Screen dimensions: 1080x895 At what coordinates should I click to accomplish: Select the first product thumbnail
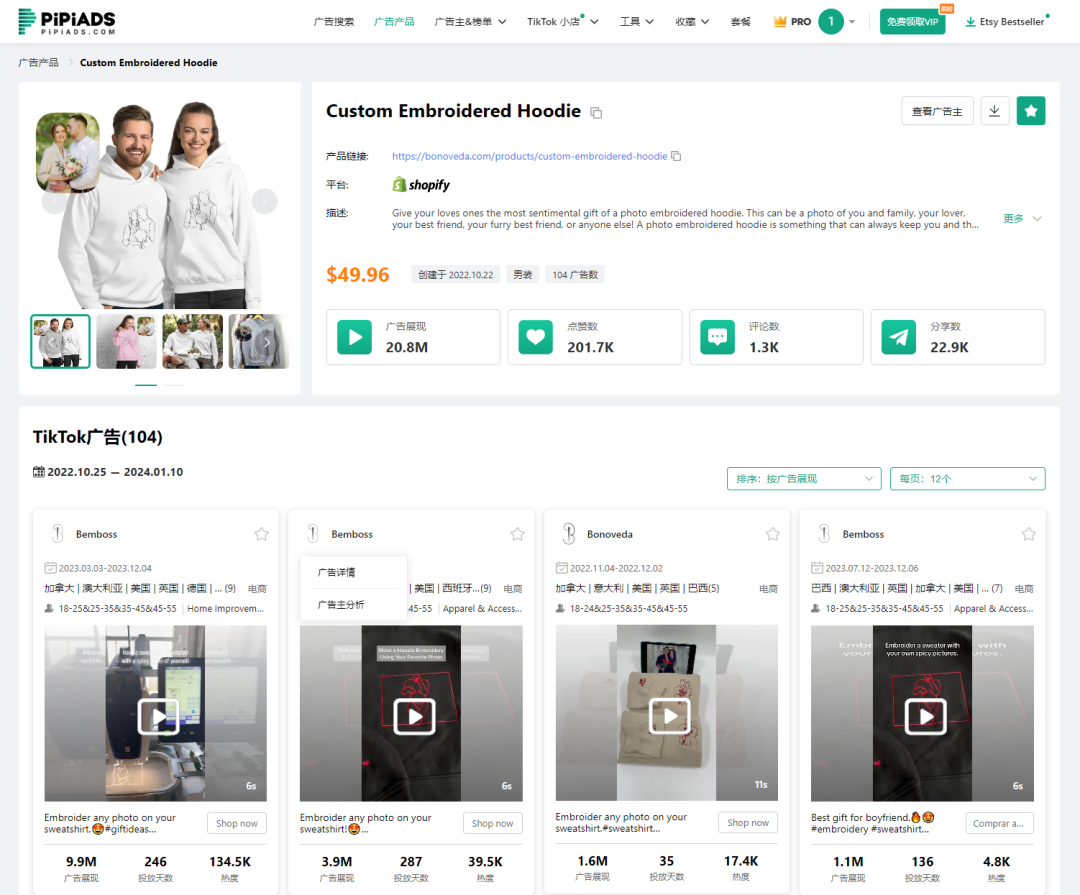pos(61,341)
